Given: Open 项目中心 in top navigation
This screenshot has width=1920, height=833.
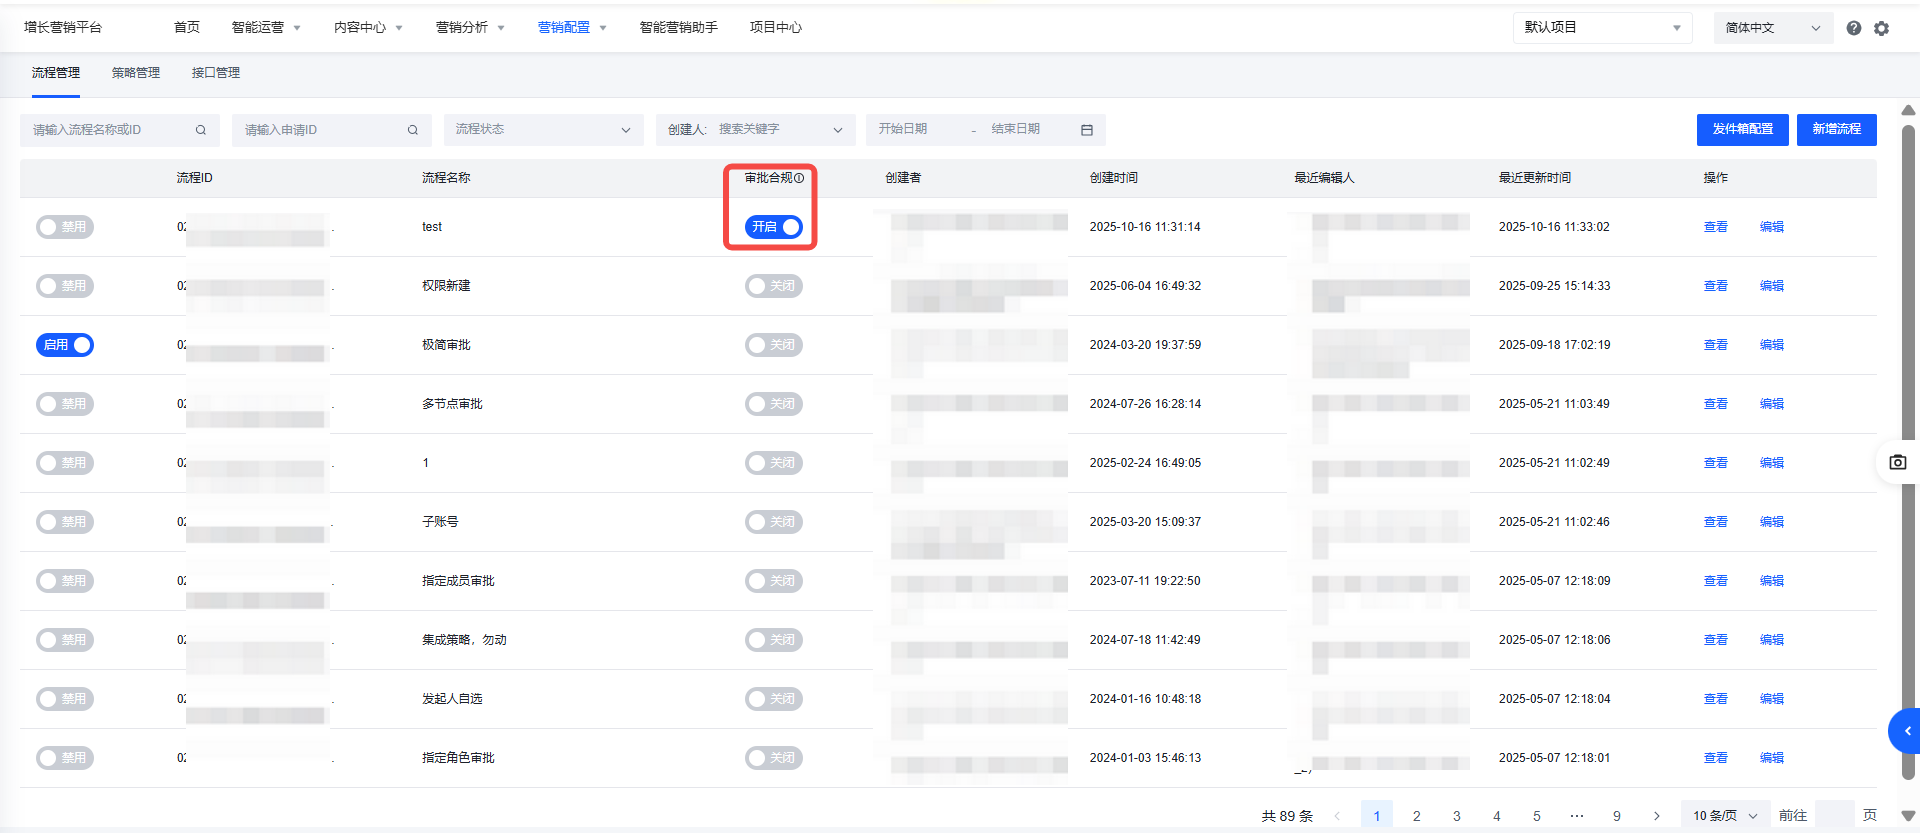Looking at the screenshot, I should (776, 28).
